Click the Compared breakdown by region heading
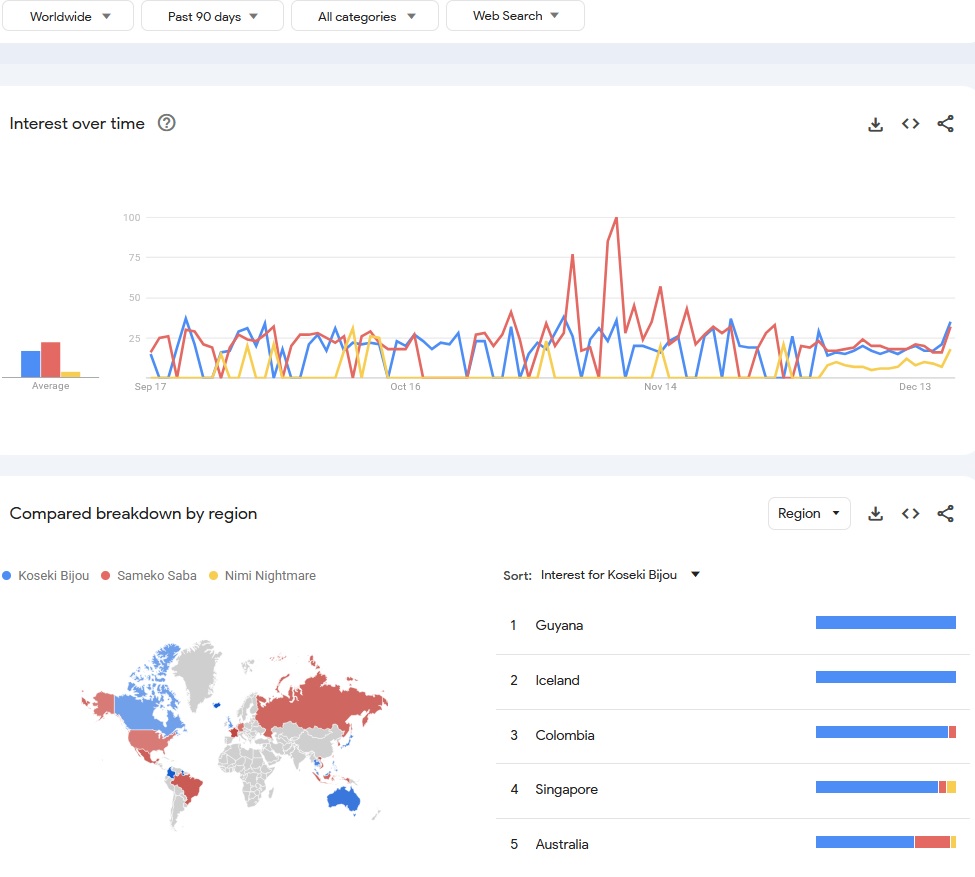 pos(133,513)
